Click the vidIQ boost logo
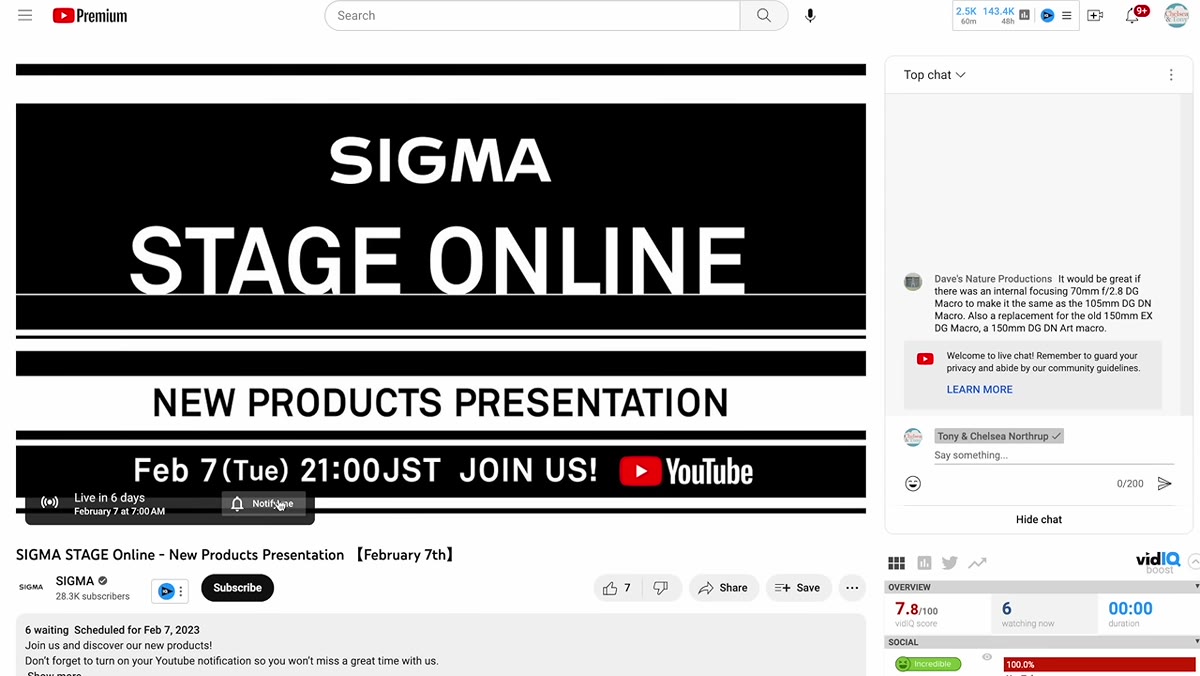1200x676 pixels. 1158,562
